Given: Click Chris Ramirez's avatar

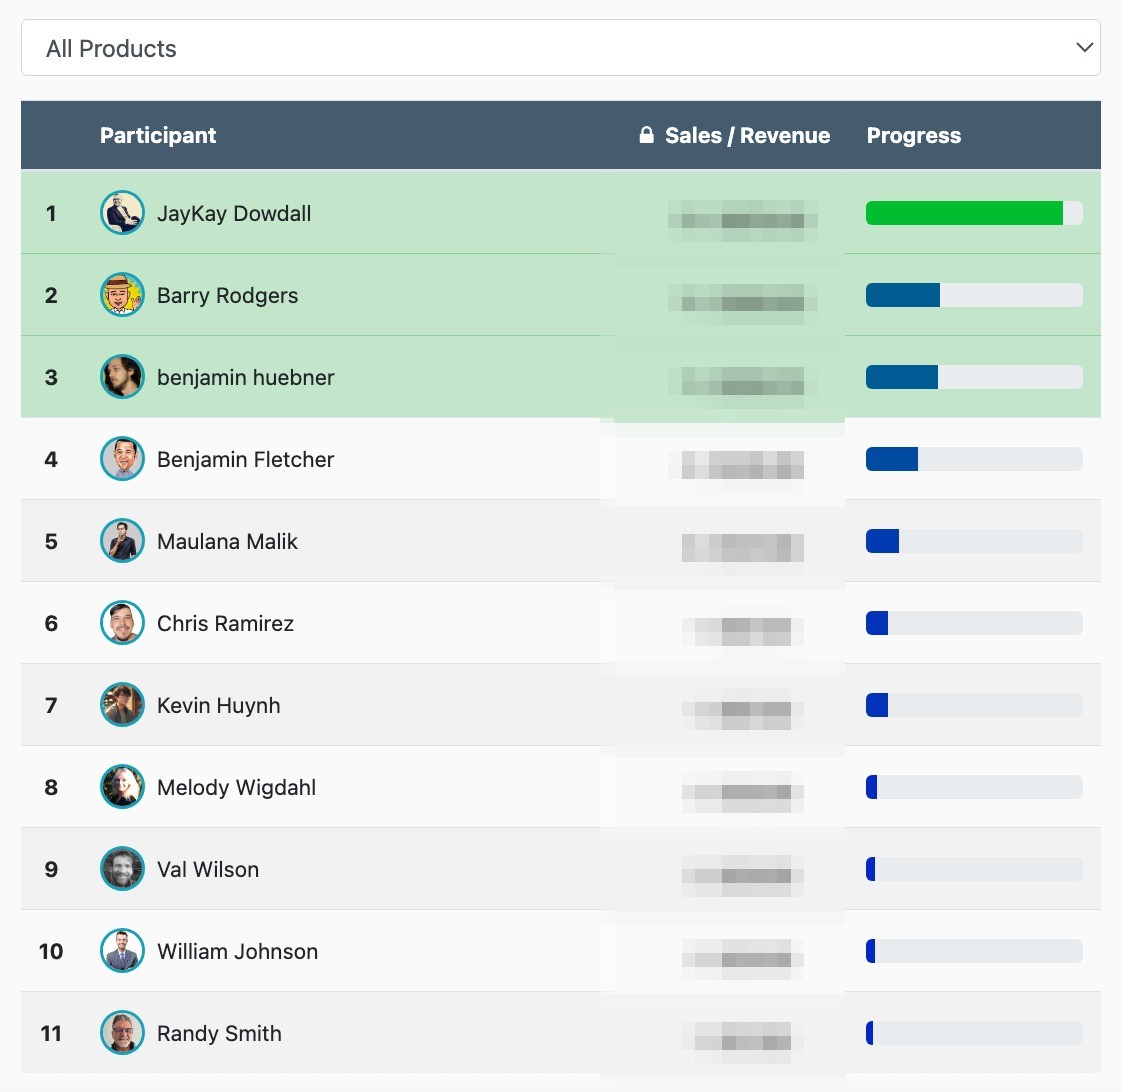Looking at the screenshot, I should (x=122, y=623).
